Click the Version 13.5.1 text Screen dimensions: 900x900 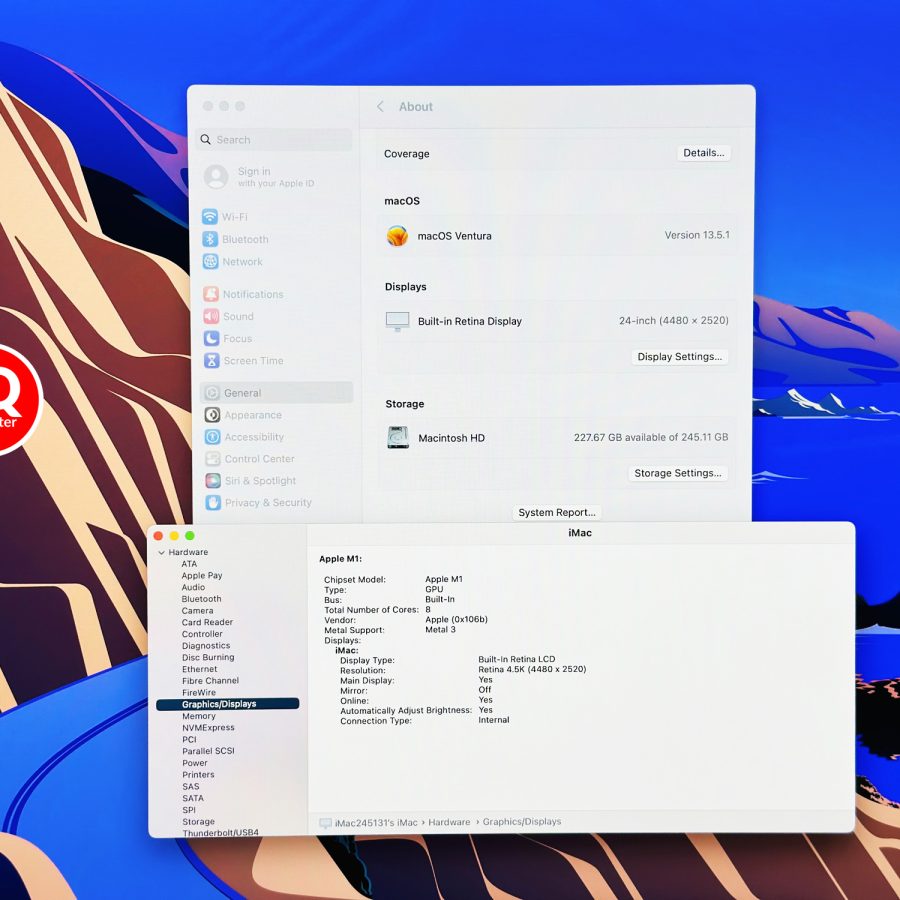coord(697,235)
